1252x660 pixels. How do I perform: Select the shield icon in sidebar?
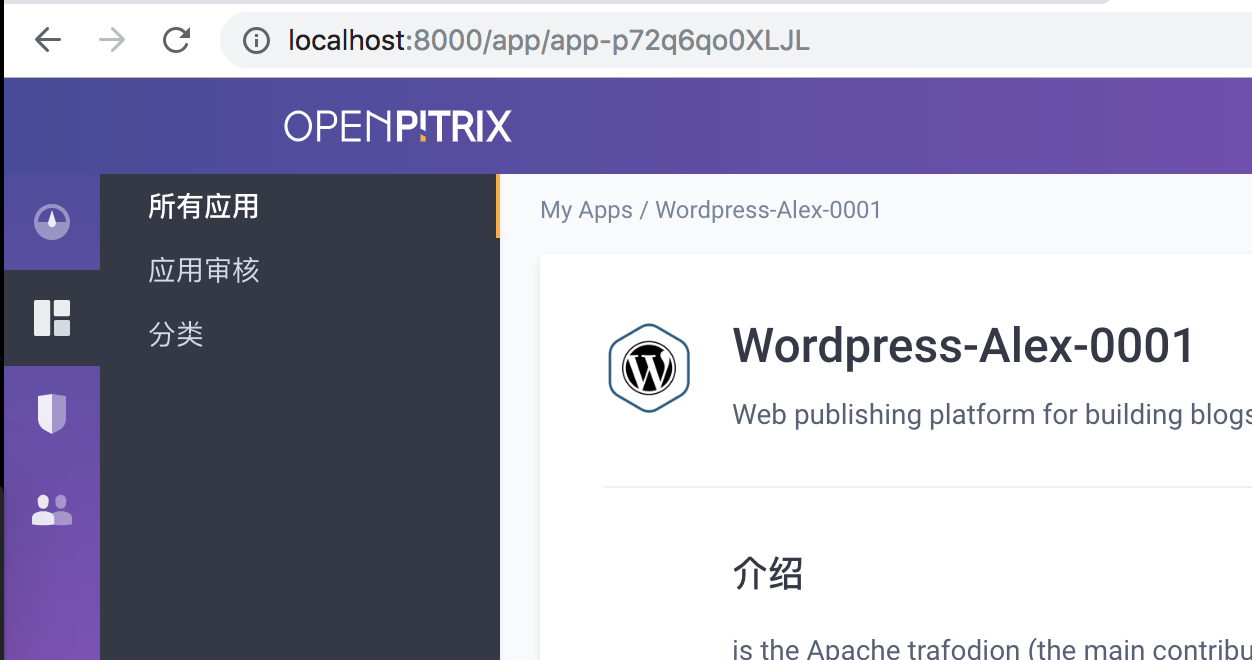tap(51, 413)
